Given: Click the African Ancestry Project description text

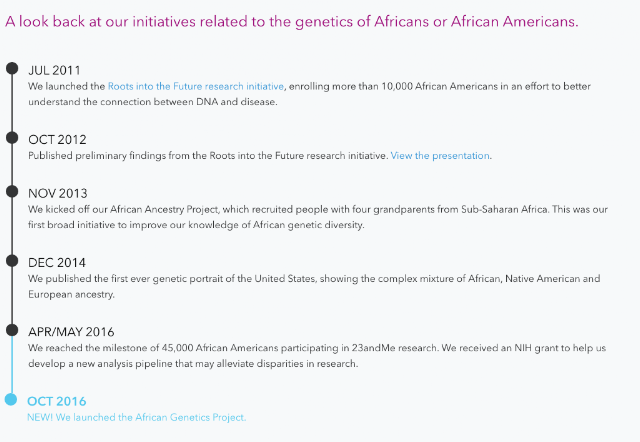Looking at the screenshot, I should 320,217.
